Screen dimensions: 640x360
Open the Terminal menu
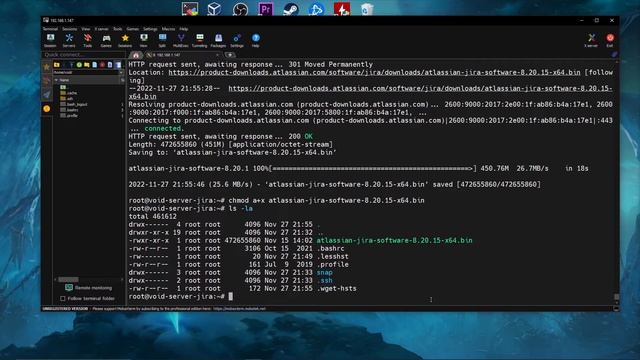click(50, 29)
